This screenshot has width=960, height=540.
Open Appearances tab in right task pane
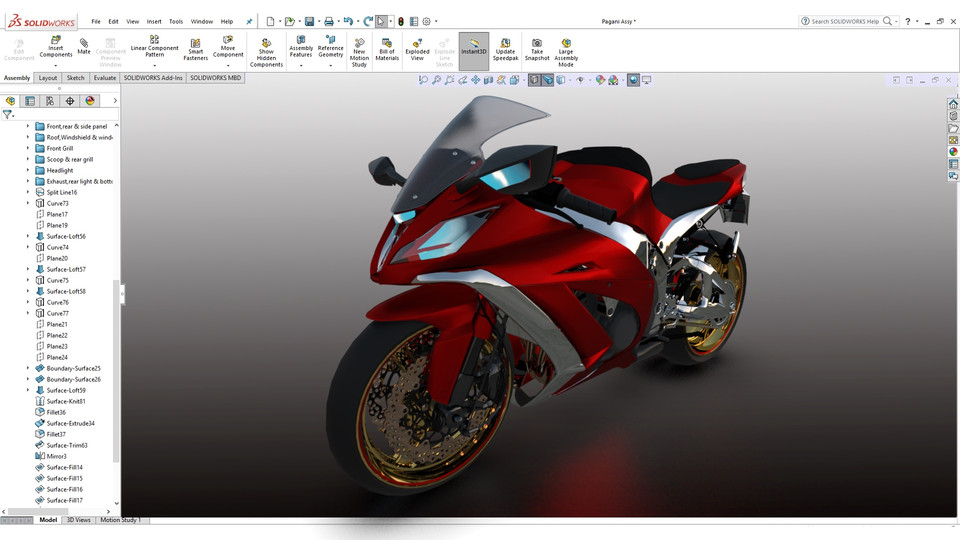click(953, 152)
